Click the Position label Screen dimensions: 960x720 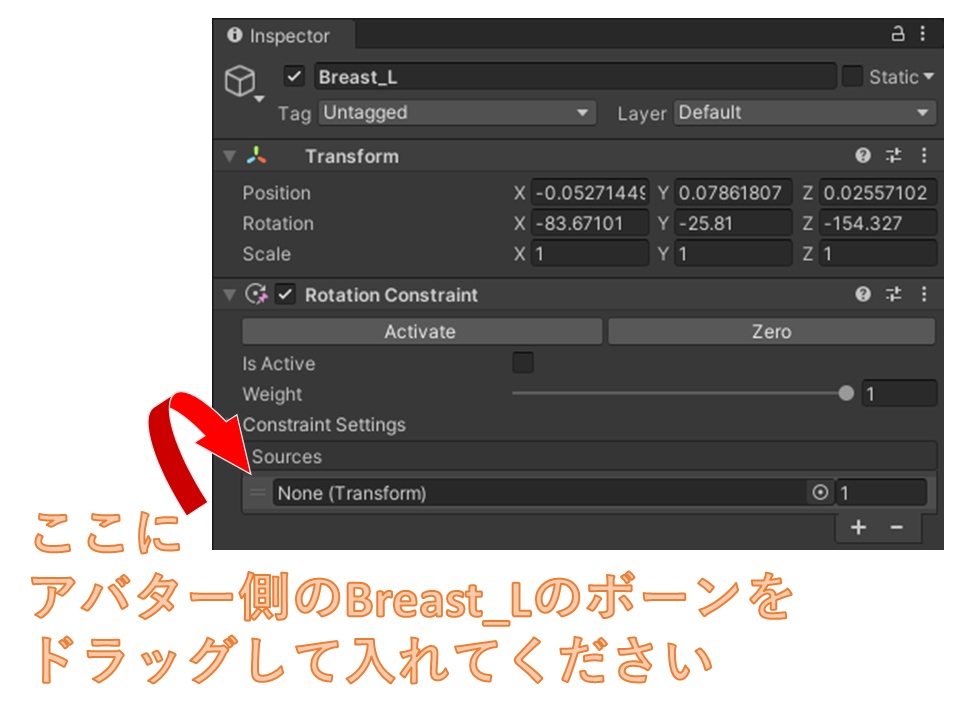277,193
